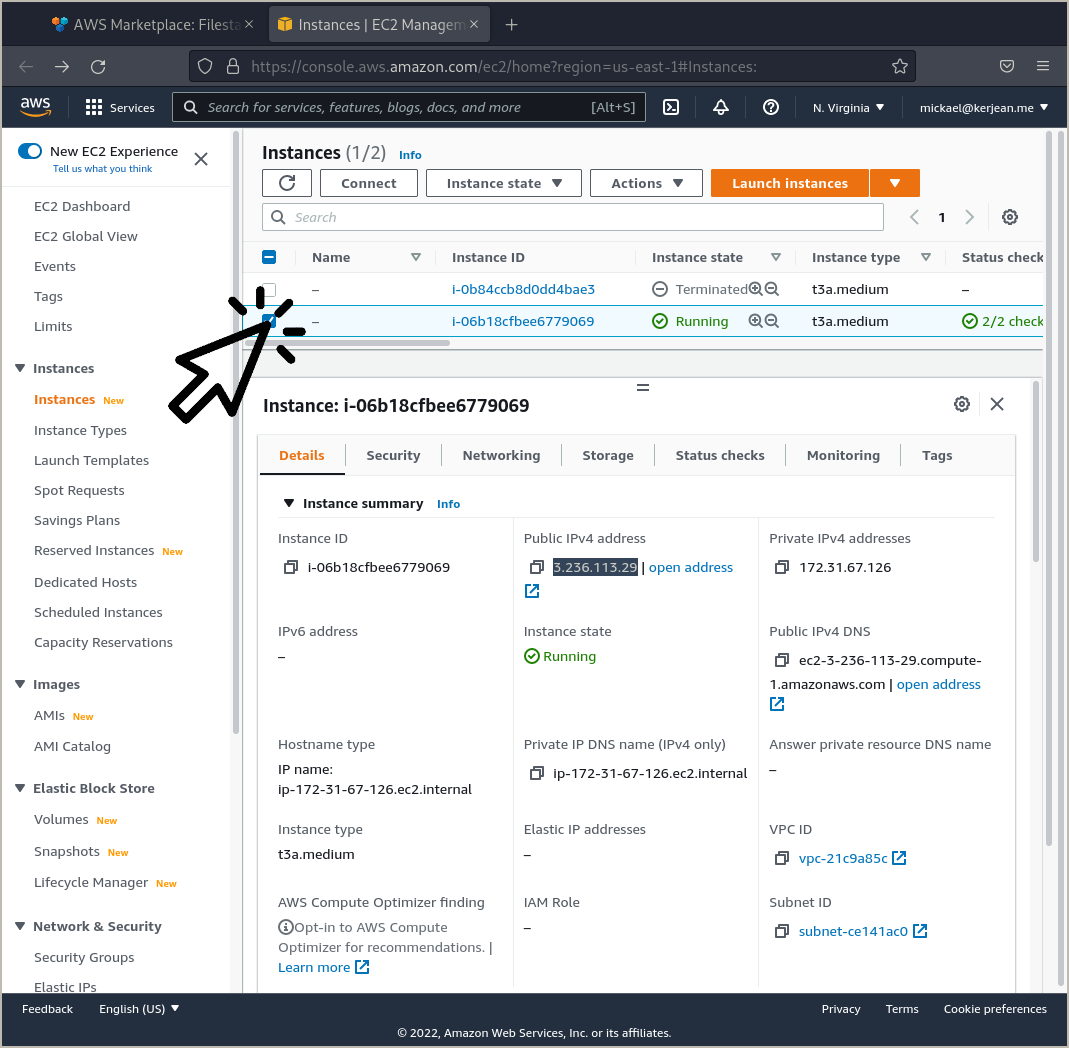Image resolution: width=1069 pixels, height=1048 pixels.
Task: Close the New EC2 Experience banner
Action: (200, 159)
